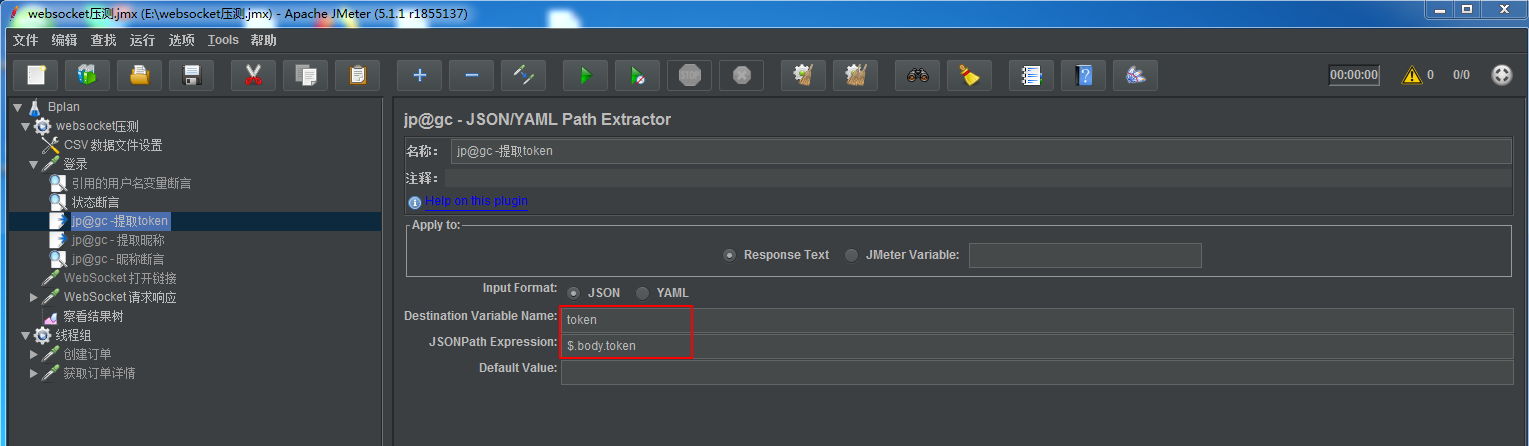Click the Cut scissors icon
1529x446 pixels.
[253, 75]
